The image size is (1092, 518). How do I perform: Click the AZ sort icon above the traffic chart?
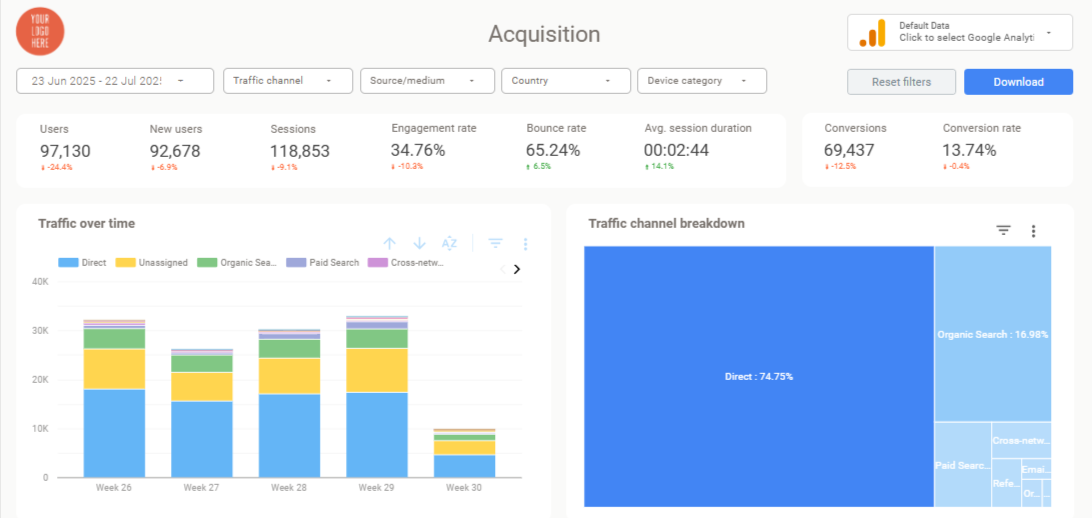pos(449,243)
